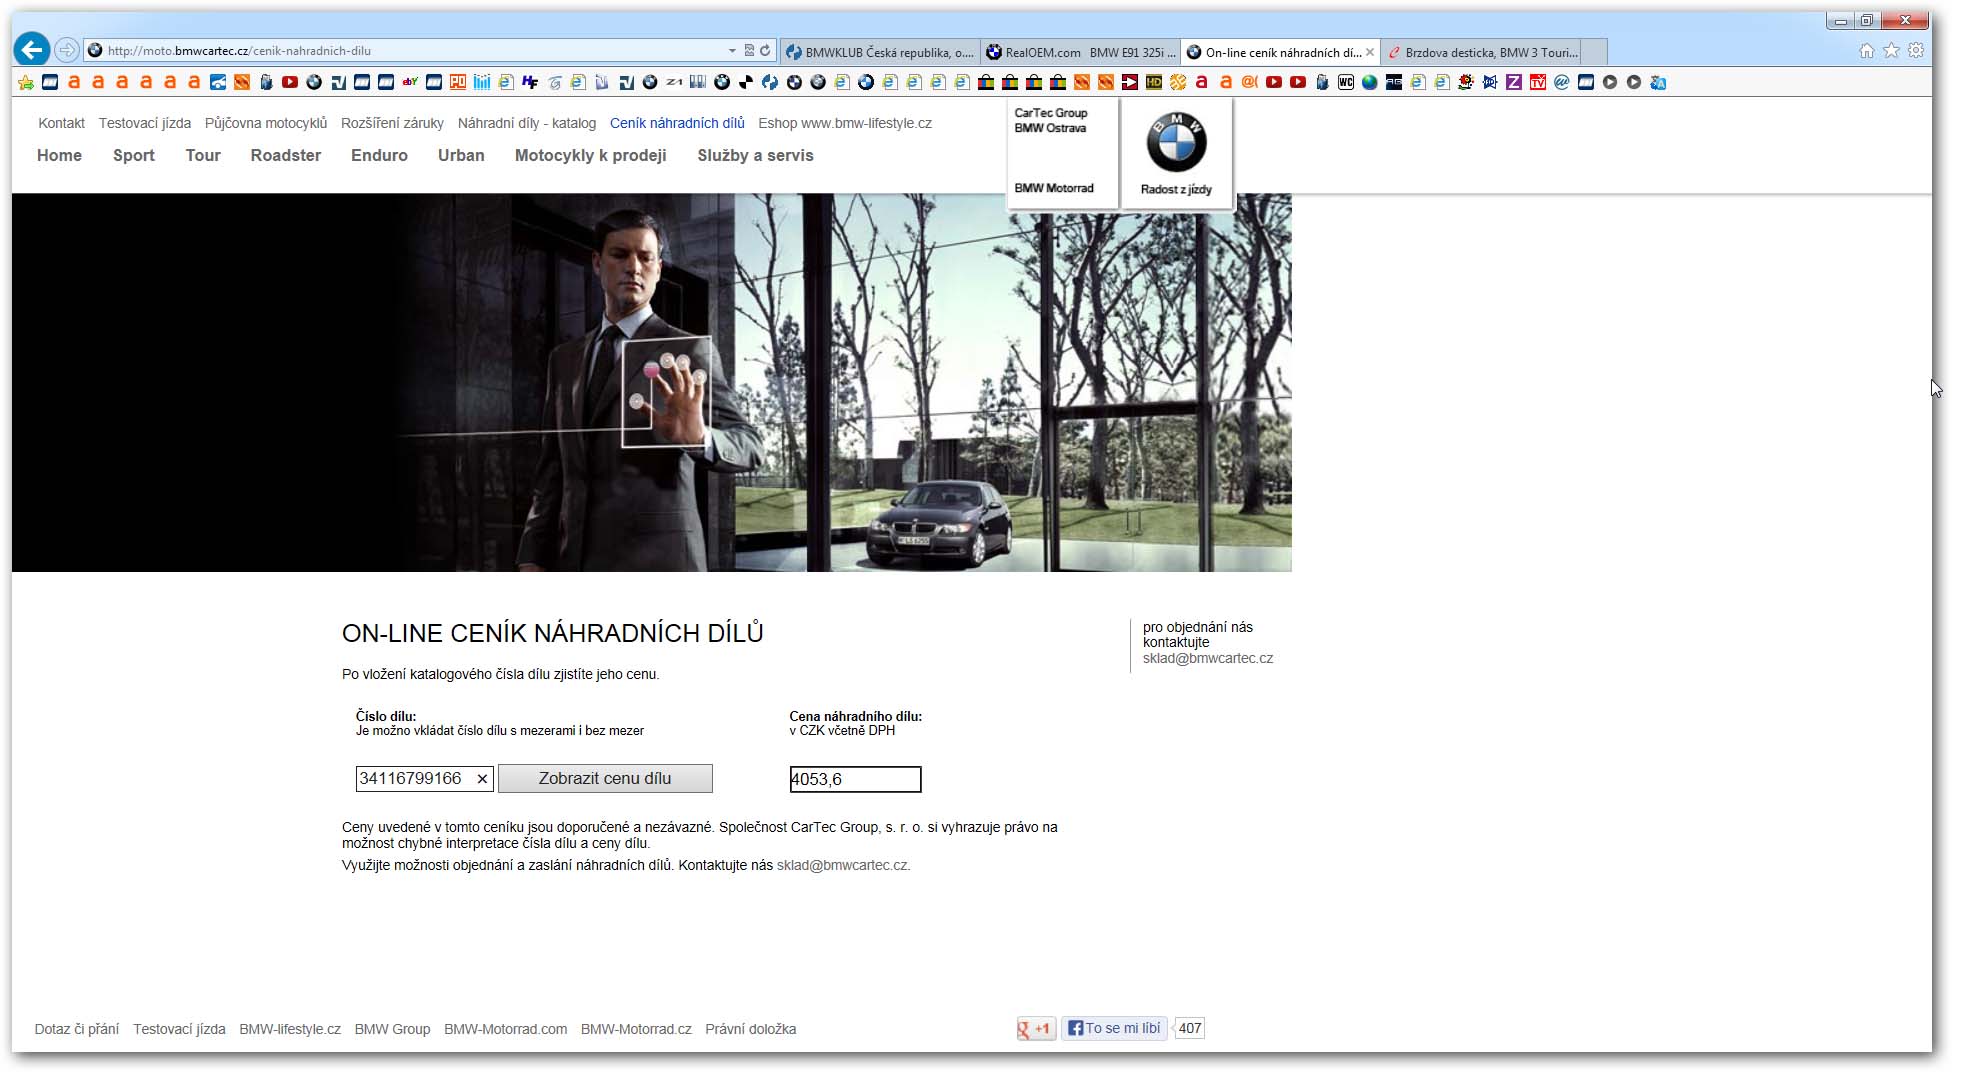This screenshot has height=1072, width=1963.
Task: Open the ladybug bookmark icon
Action: [x=1466, y=82]
